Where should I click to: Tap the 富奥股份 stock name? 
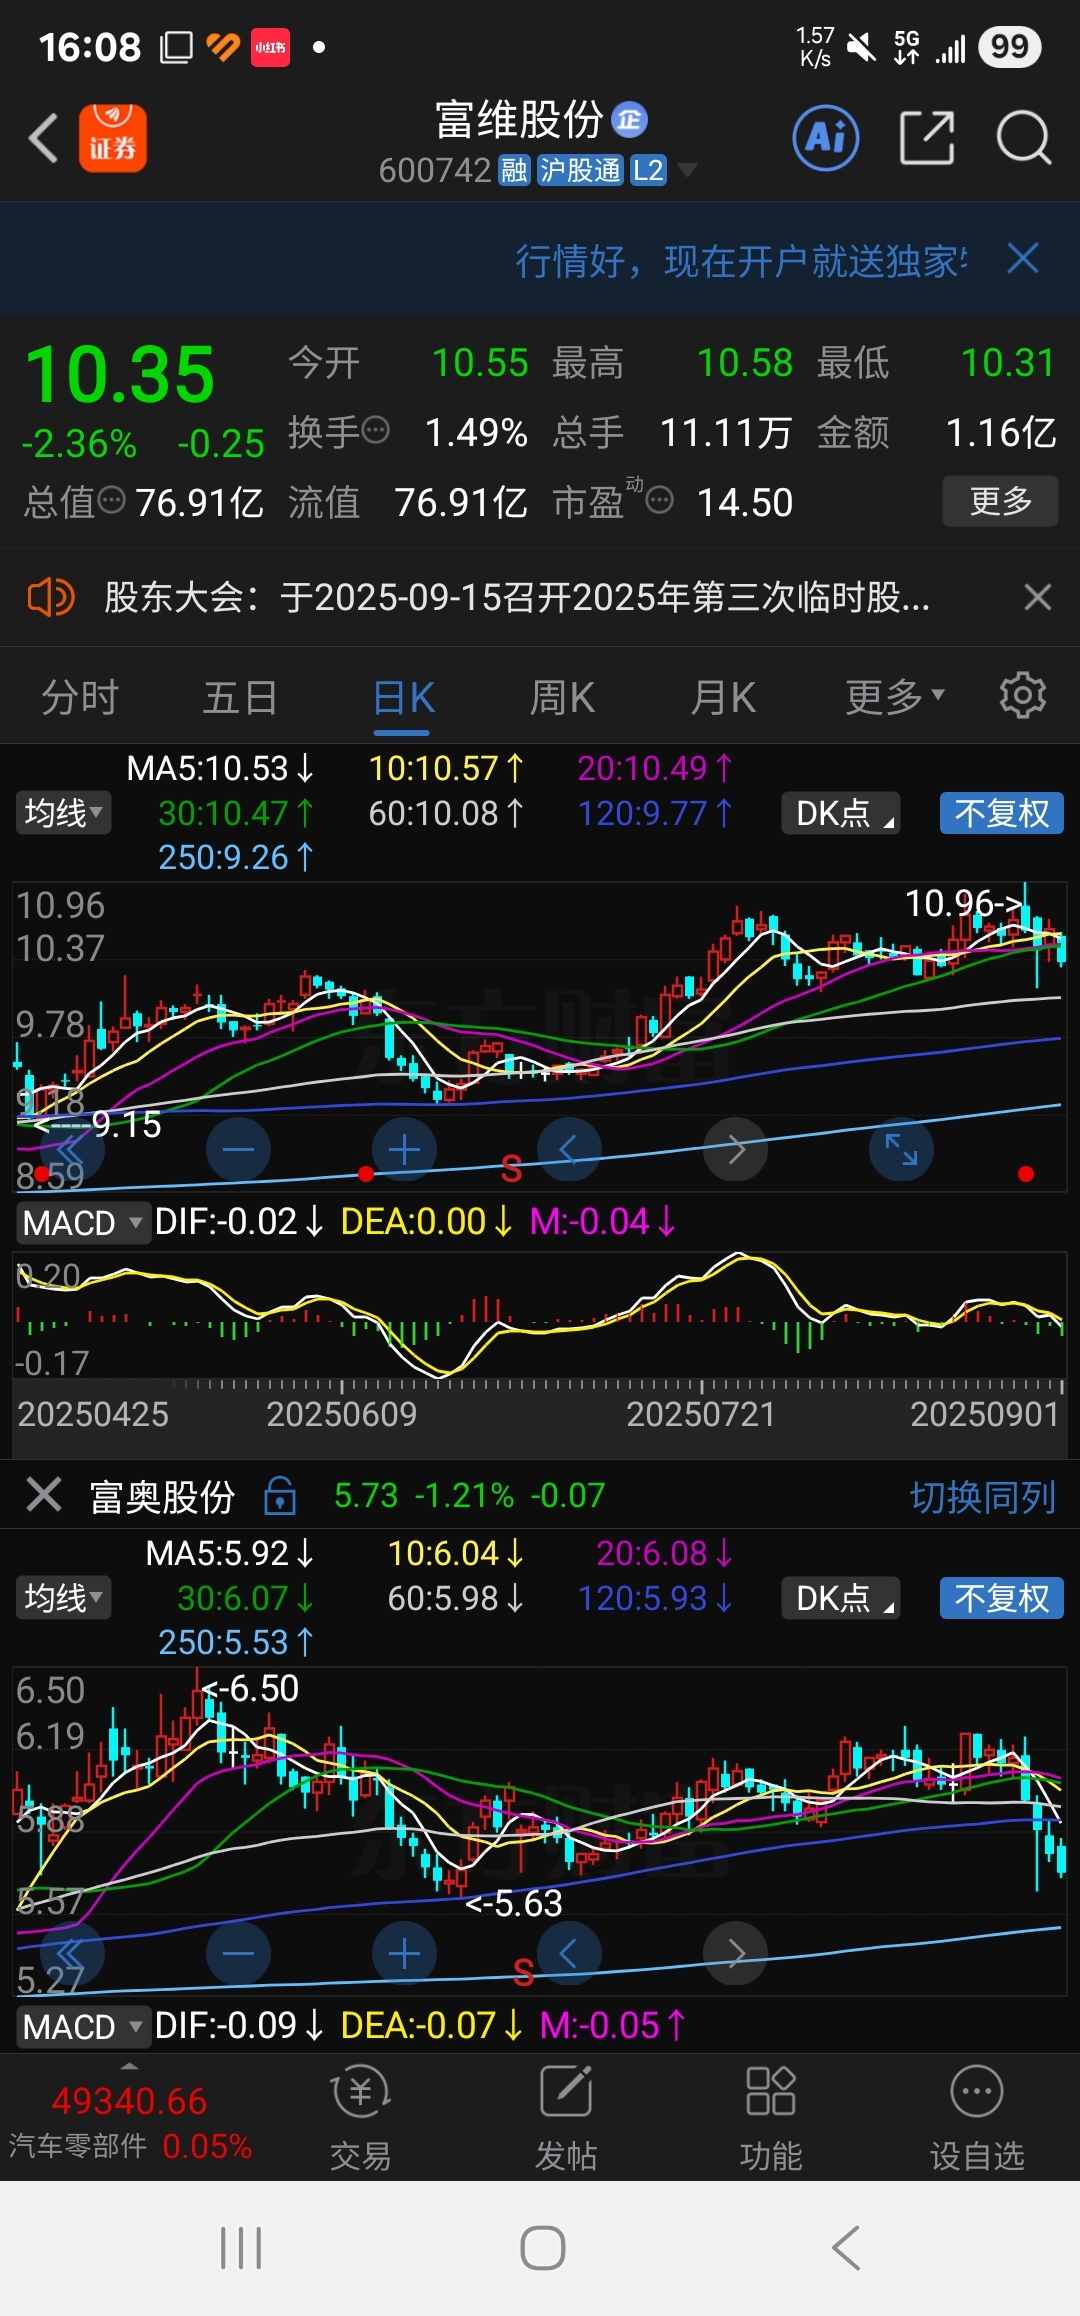162,1496
